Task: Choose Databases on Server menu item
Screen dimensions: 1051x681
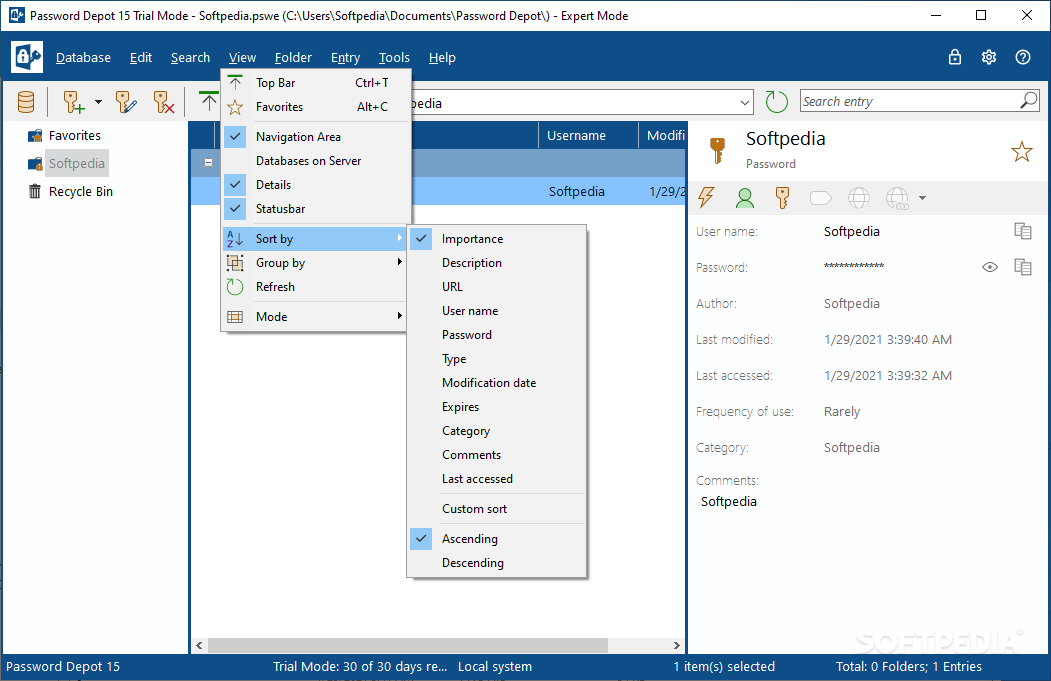Action: (x=315, y=161)
